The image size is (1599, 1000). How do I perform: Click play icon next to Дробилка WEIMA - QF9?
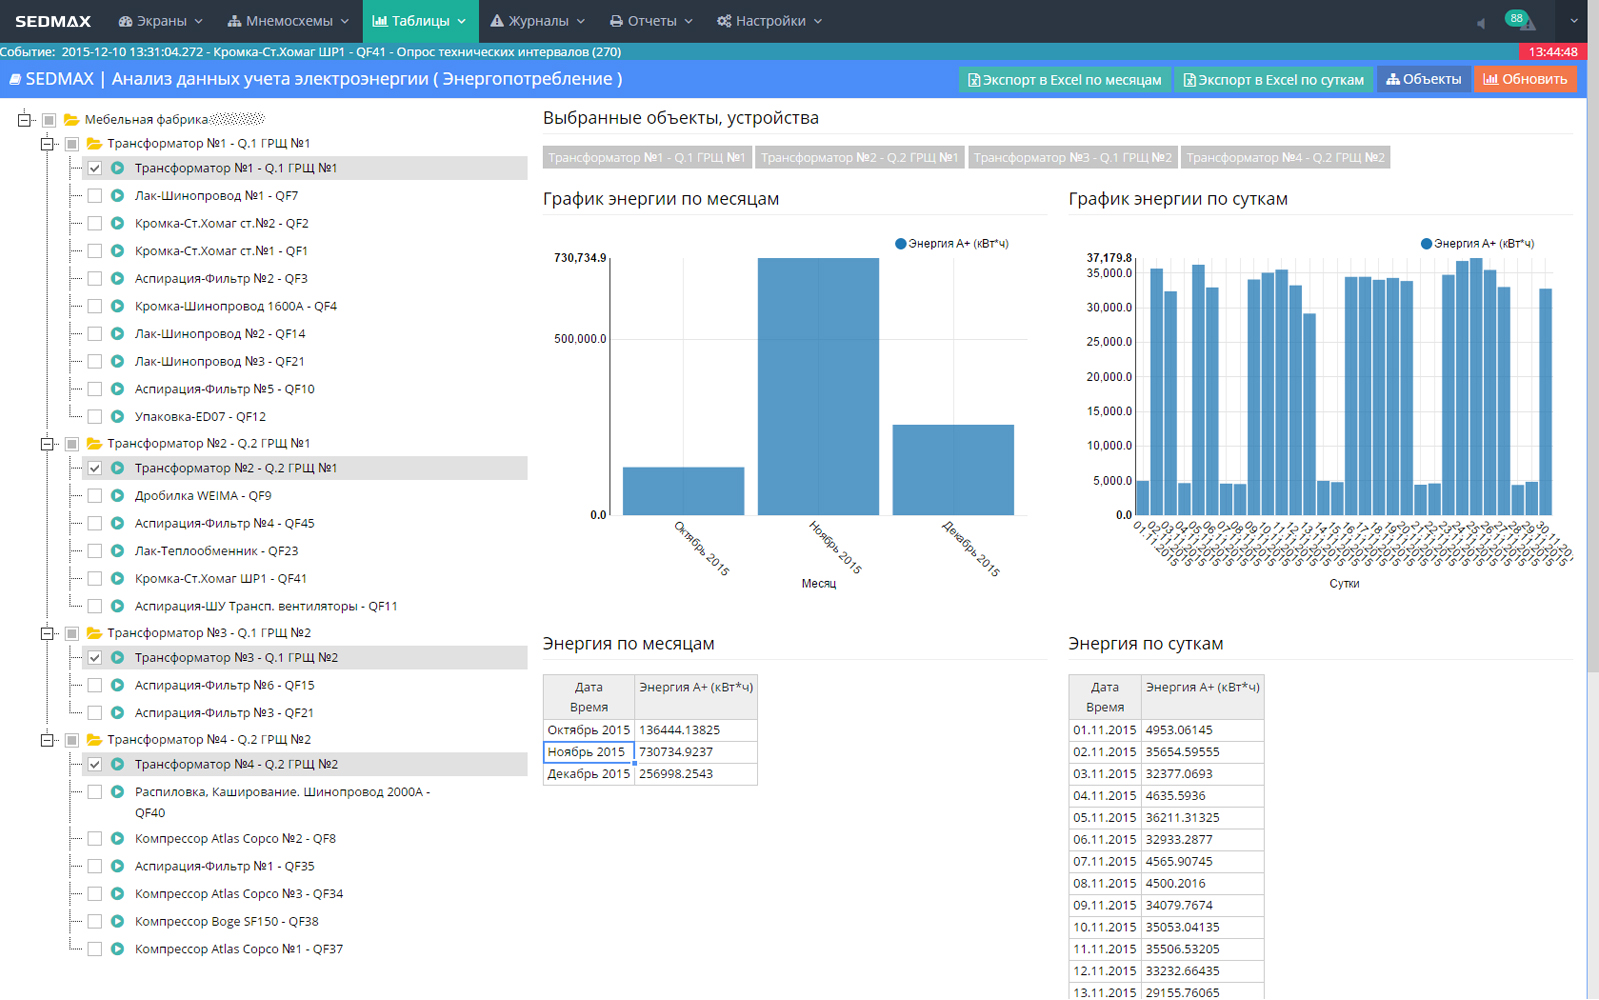coord(117,496)
